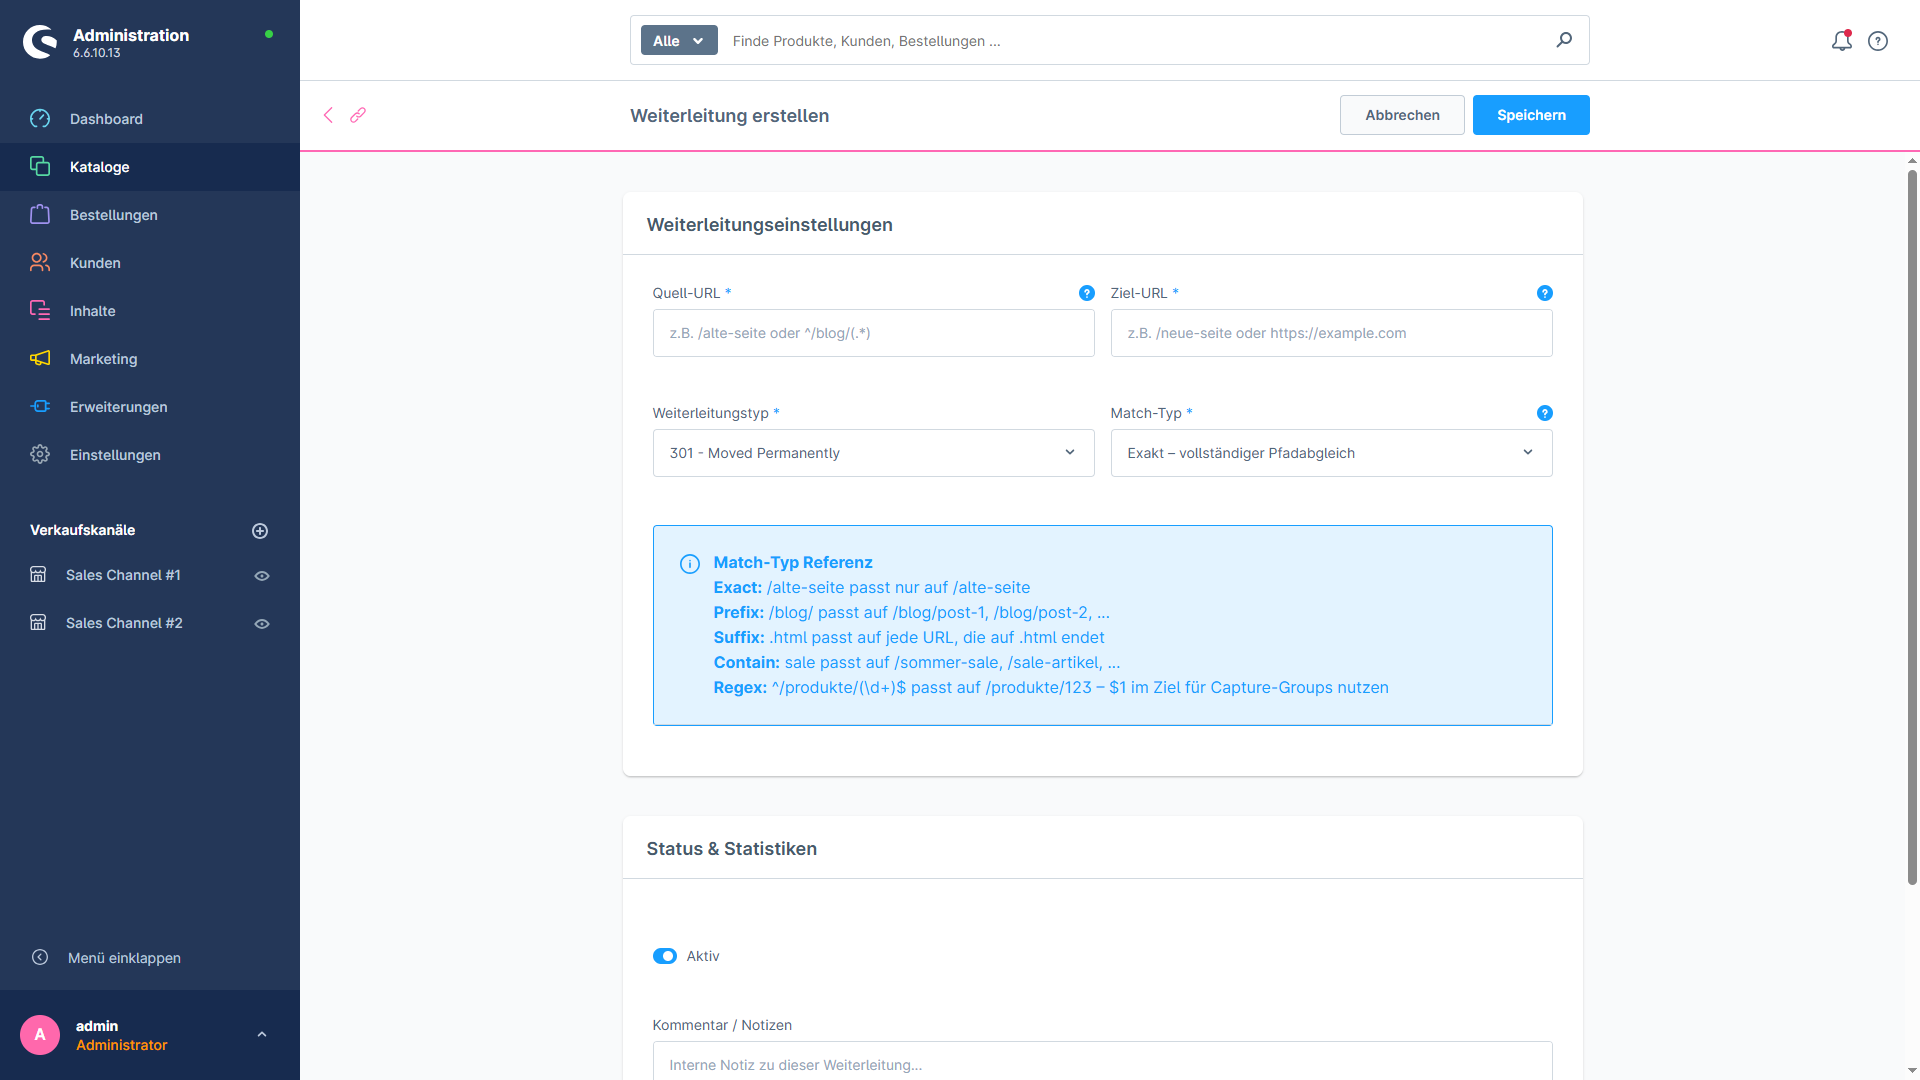Open the Match-Typ dropdown
1920x1080 pixels.
point(1331,453)
